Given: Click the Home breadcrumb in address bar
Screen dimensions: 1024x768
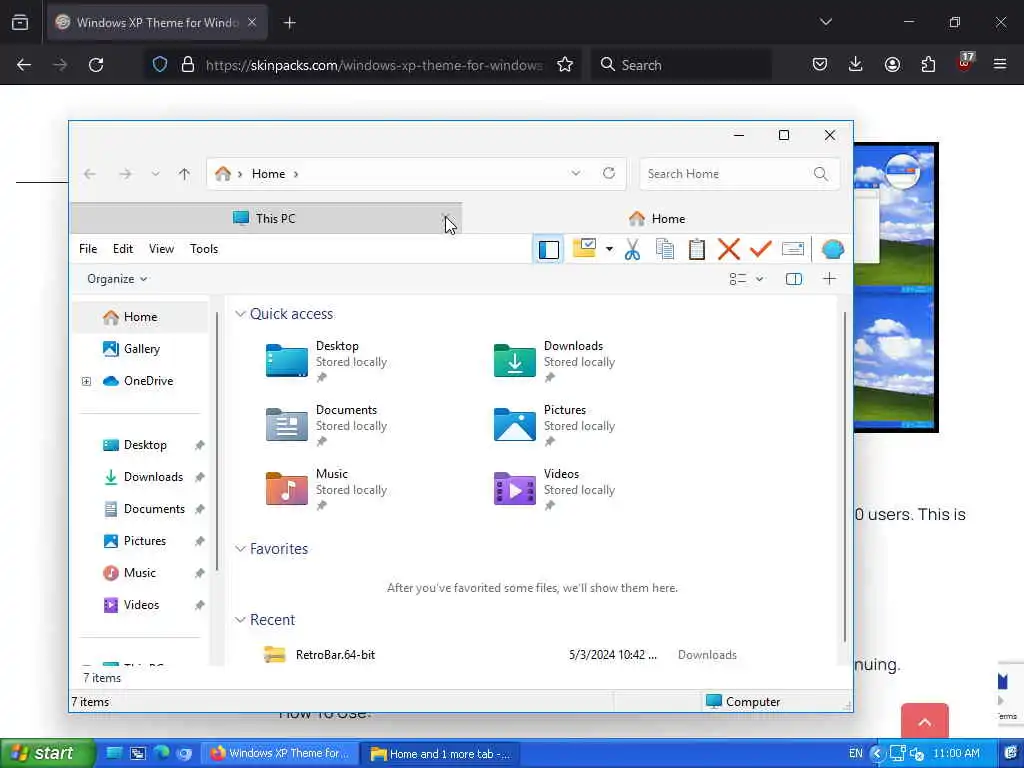Looking at the screenshot, I should click(268, 174).
